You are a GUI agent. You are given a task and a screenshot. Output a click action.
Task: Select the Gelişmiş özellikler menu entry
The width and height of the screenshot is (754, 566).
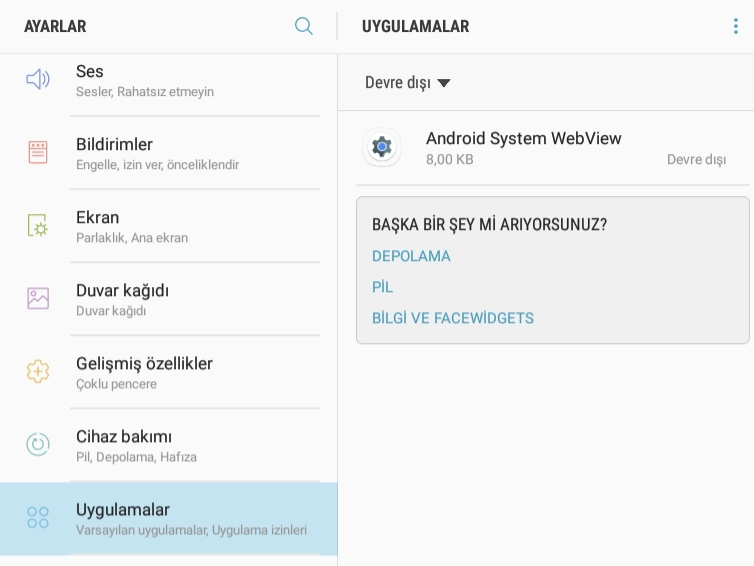169,372
